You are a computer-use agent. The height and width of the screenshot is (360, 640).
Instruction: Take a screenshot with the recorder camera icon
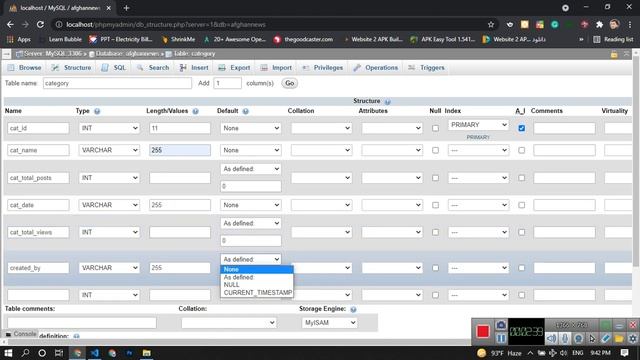pyautogui.click(x=501, y=325)
